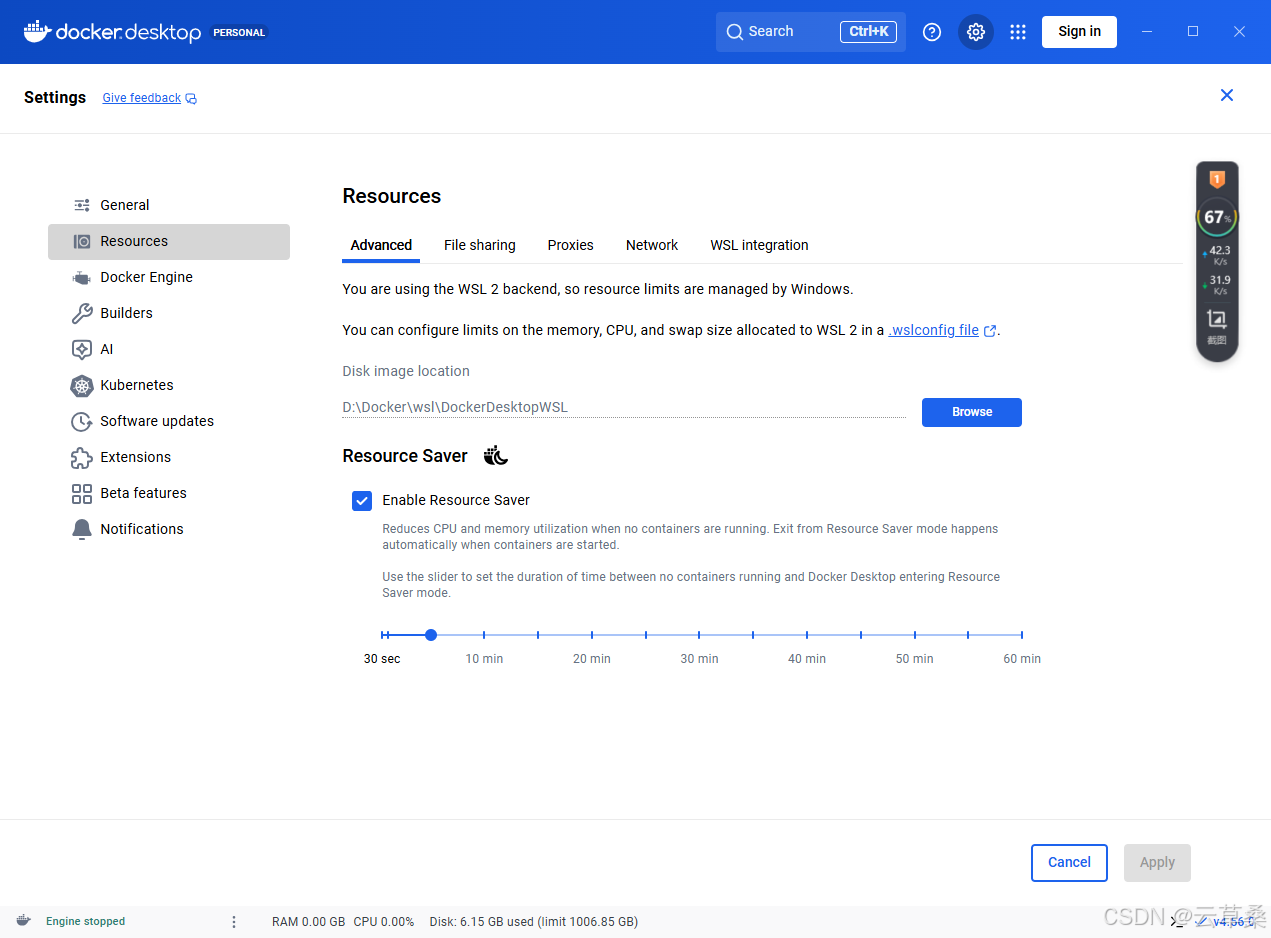Image resolution: width=1271 pixels, height=938 pixels.
Task: Switch to the File sharing tab
Action: tap(480, 245)
